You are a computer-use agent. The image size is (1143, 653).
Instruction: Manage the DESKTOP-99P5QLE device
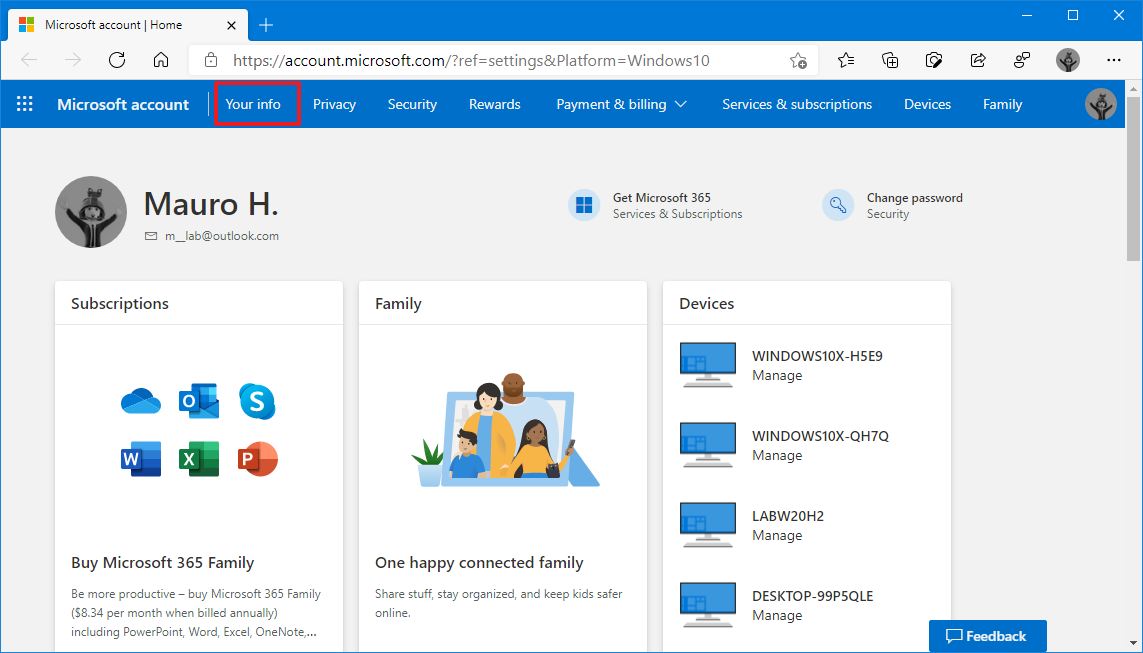(x=777, y=616)
